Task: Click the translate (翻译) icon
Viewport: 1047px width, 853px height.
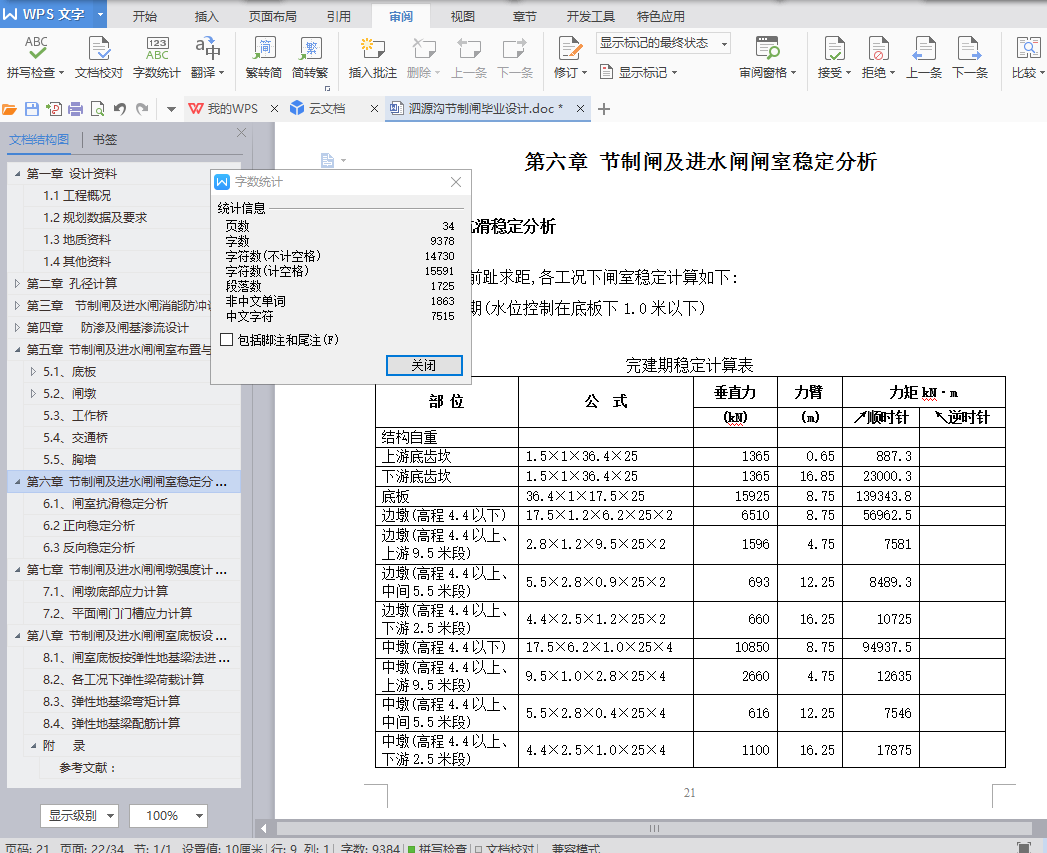Action: point(208,48)
